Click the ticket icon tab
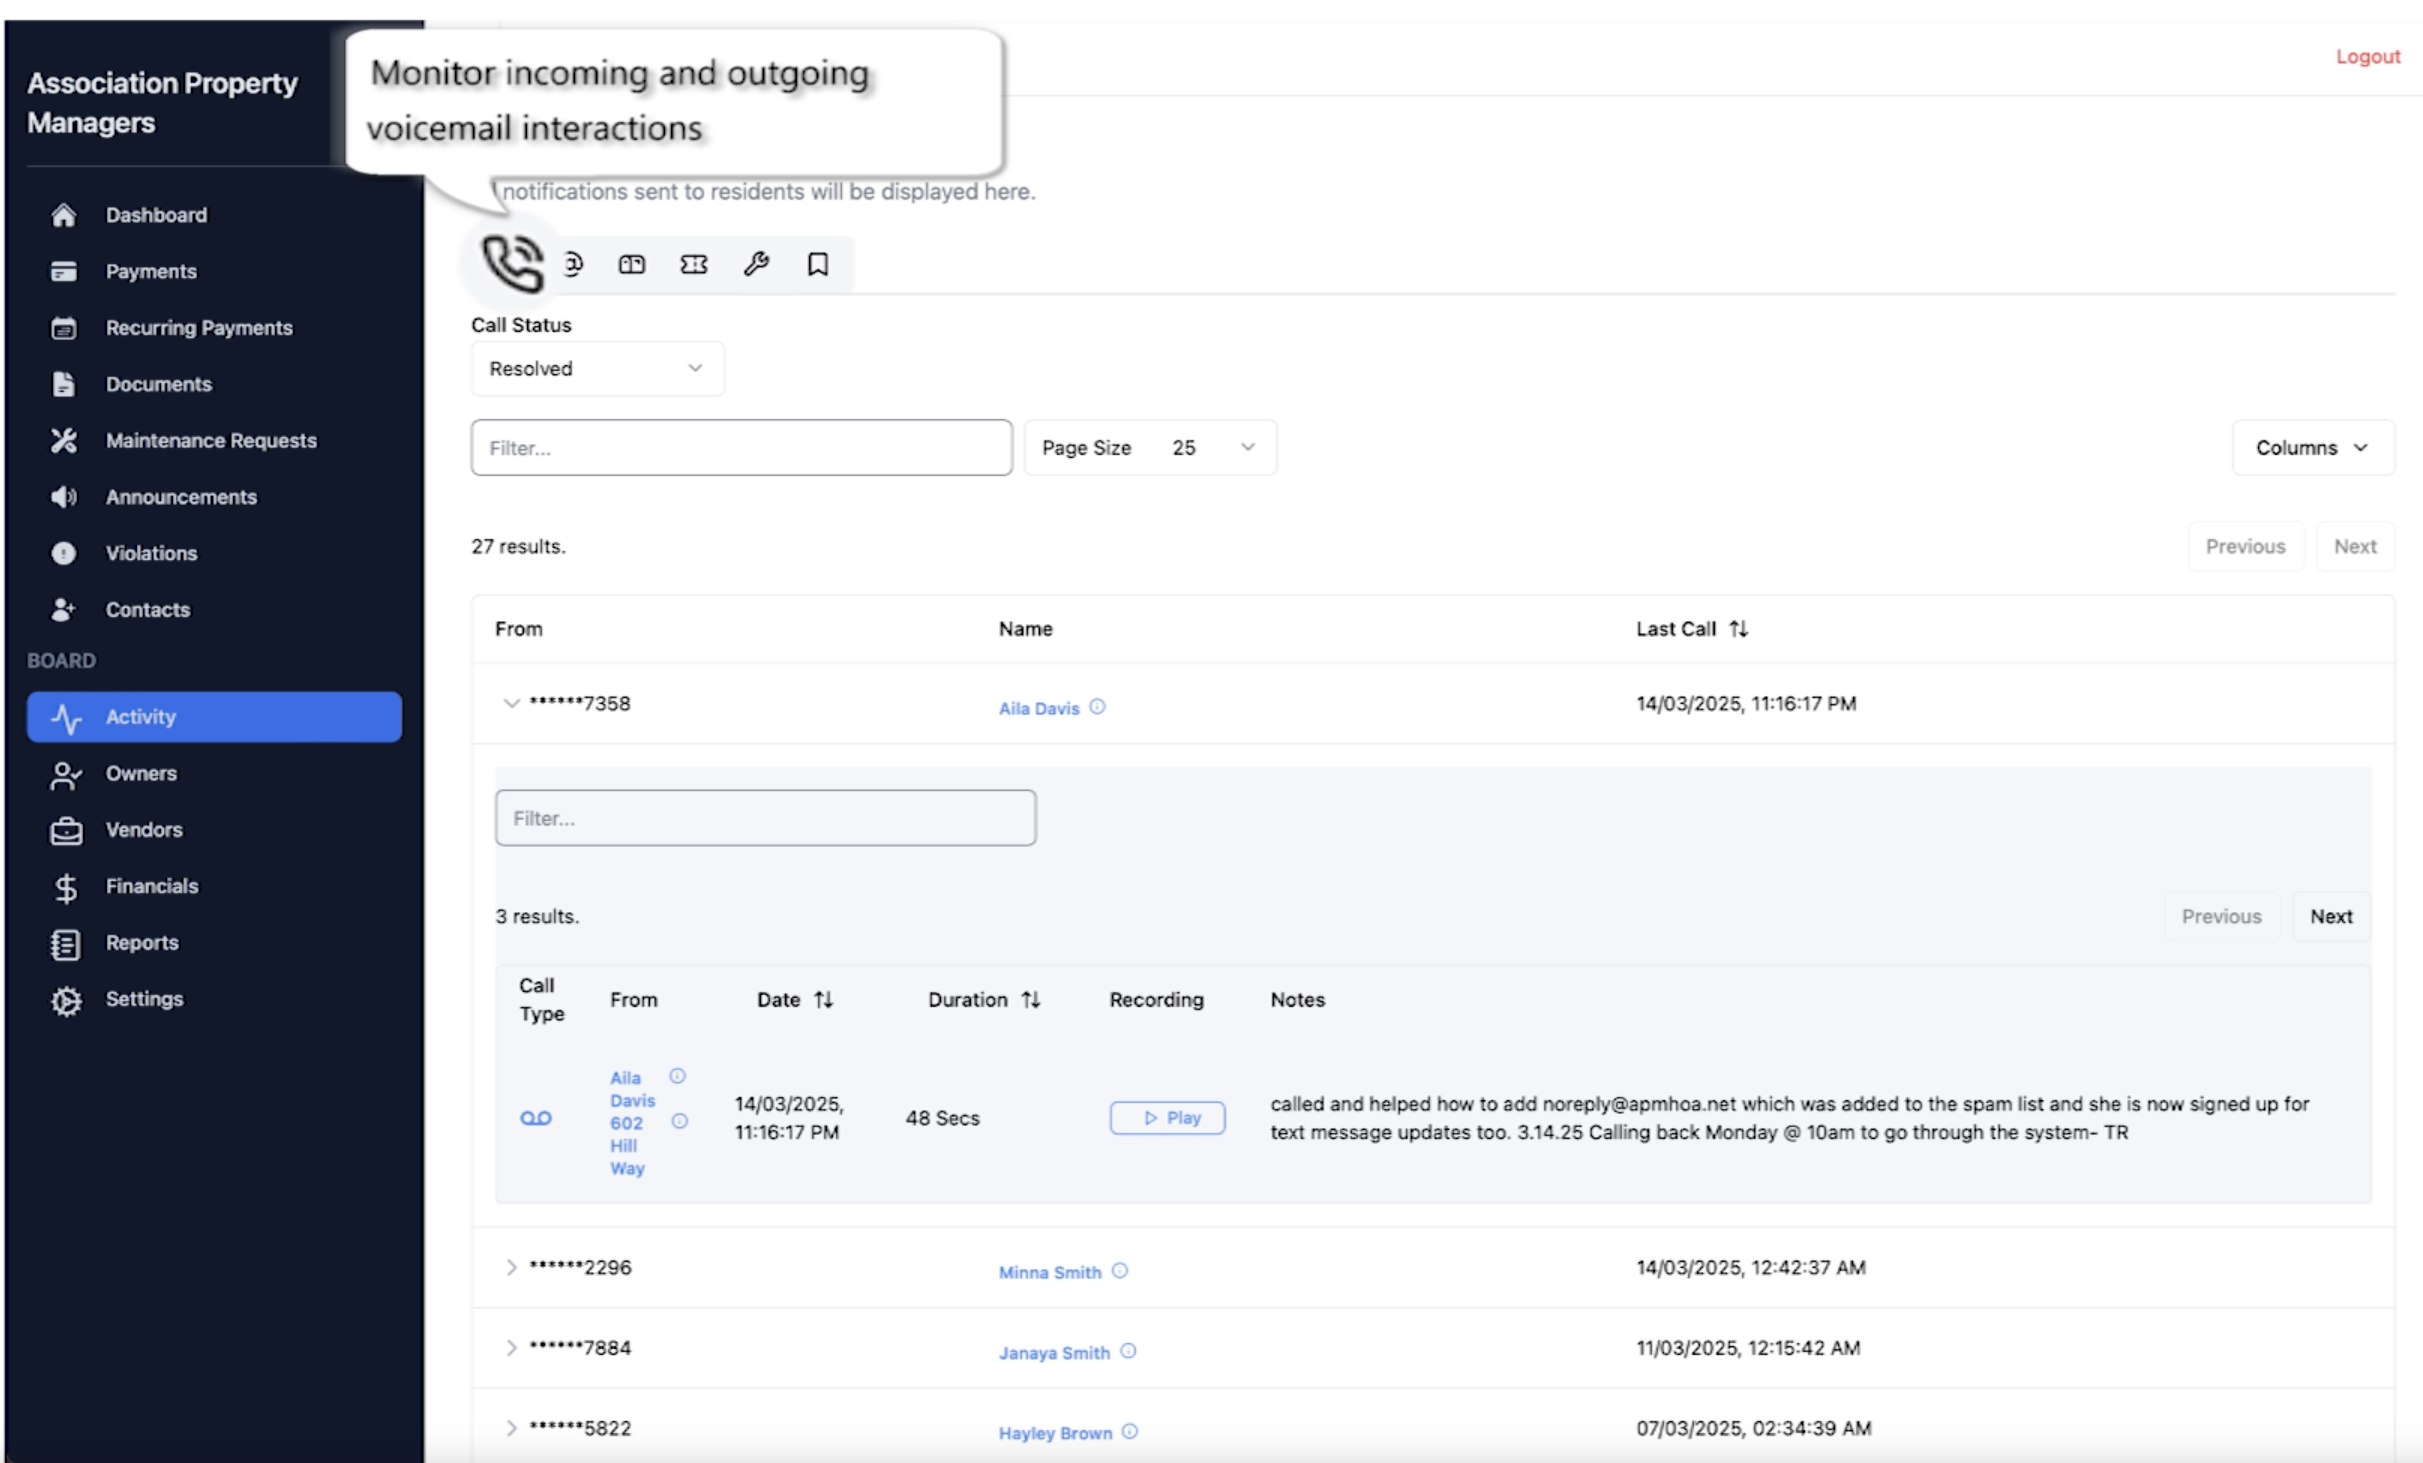Screen dimensions: 2423x1463 click(694, 264)
